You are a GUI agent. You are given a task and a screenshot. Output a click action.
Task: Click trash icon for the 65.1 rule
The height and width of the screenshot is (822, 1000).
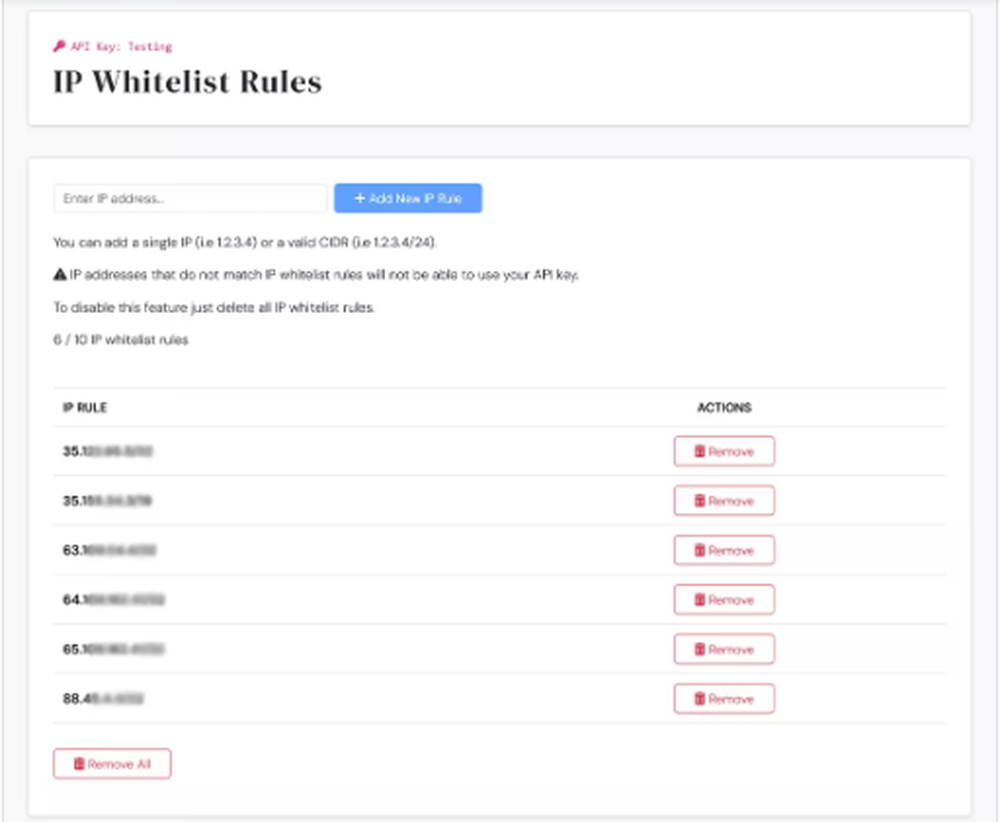[x=700, y=650]
